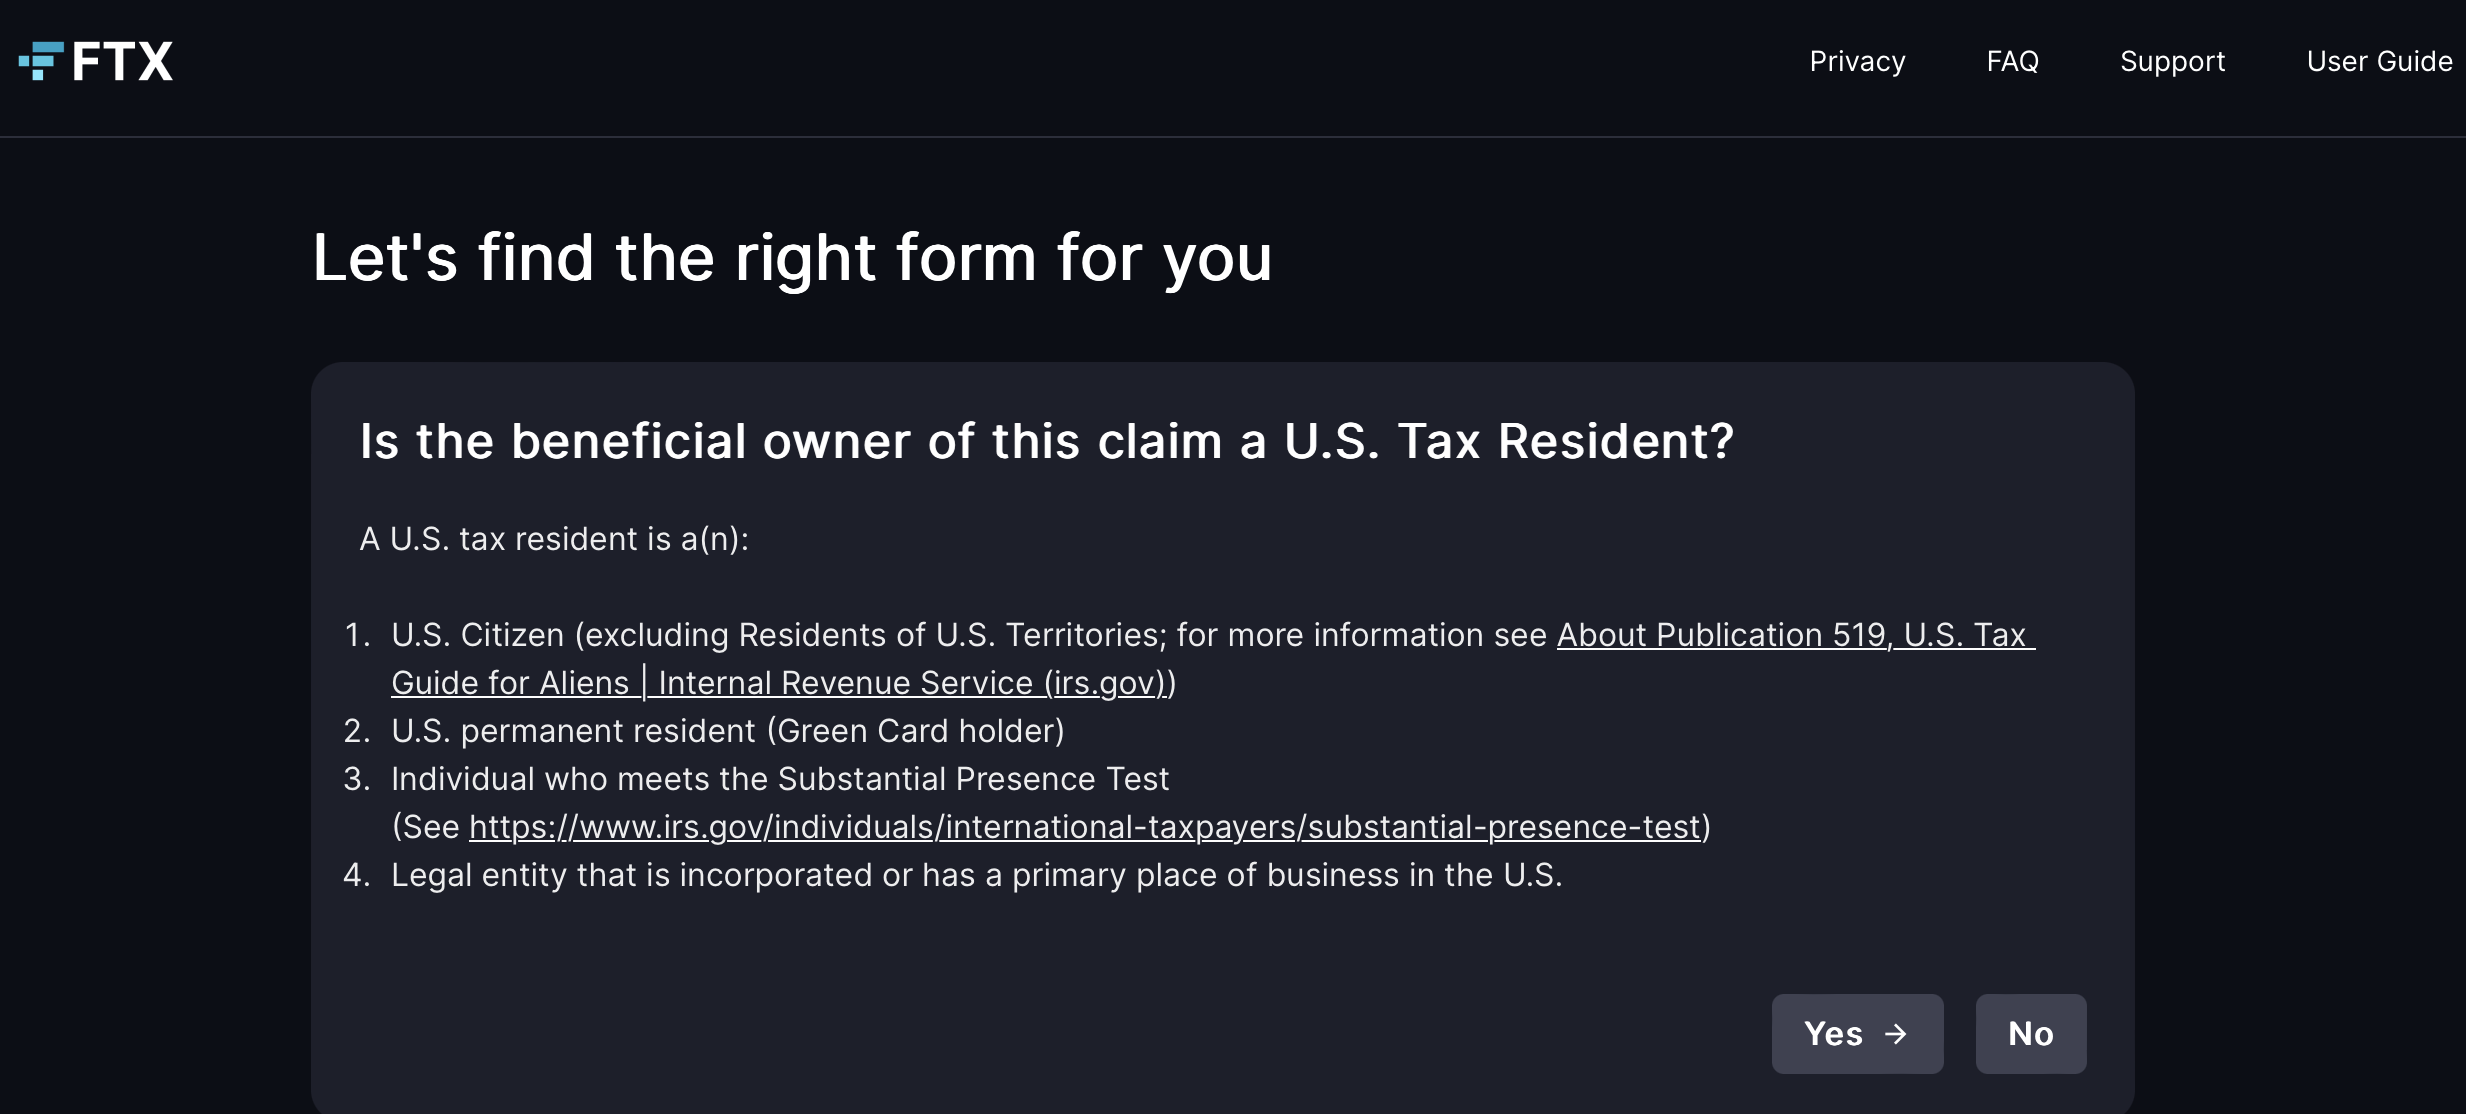Screen dimensions: 2466x1114
Task: Answer Yes to the tax resident question
Action: (1856, 1034)
